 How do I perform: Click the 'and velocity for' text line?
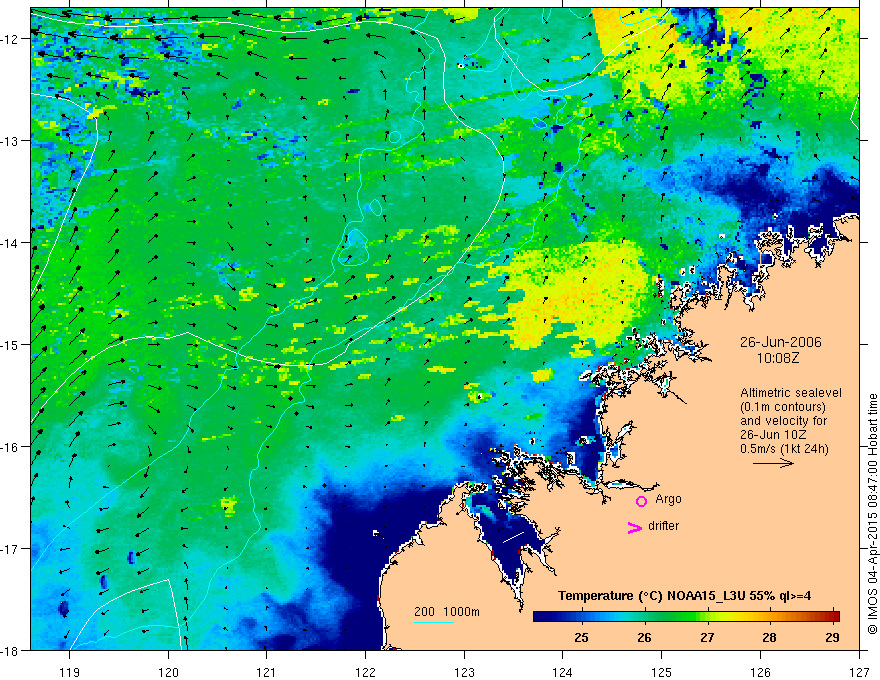783,421
